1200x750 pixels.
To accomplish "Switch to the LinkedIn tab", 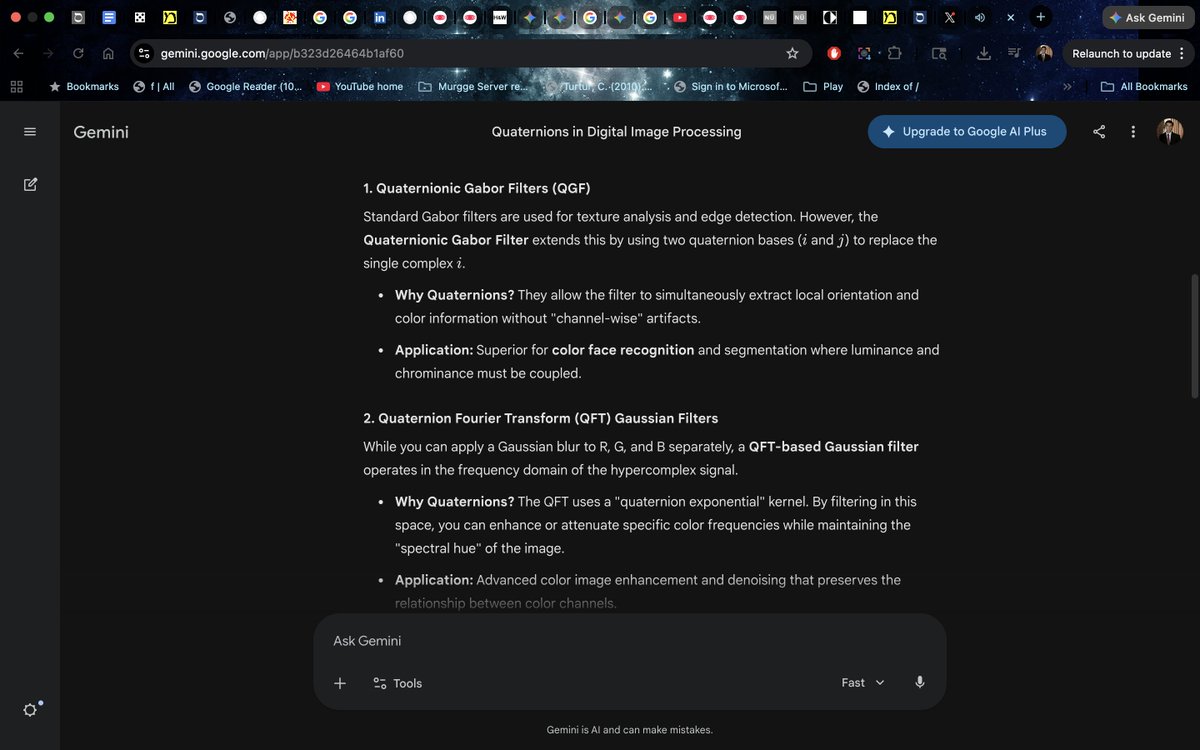I will (380, 17).
